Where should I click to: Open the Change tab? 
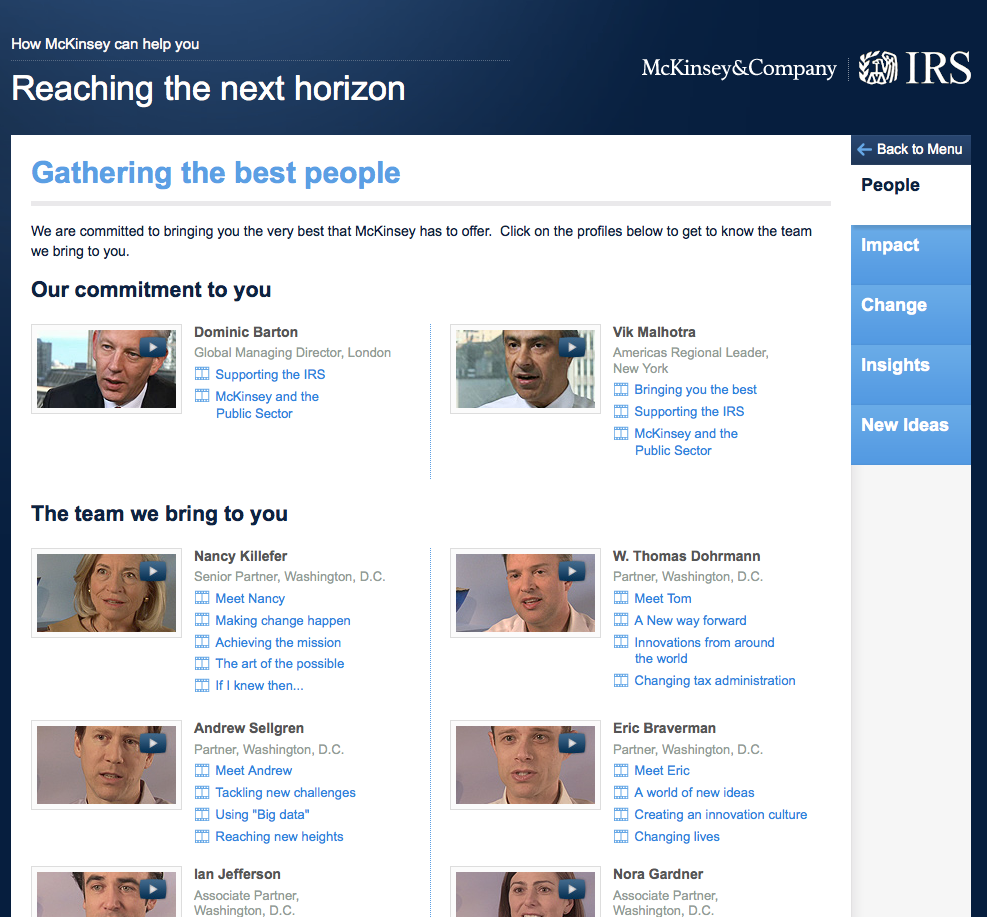[910, 315]
